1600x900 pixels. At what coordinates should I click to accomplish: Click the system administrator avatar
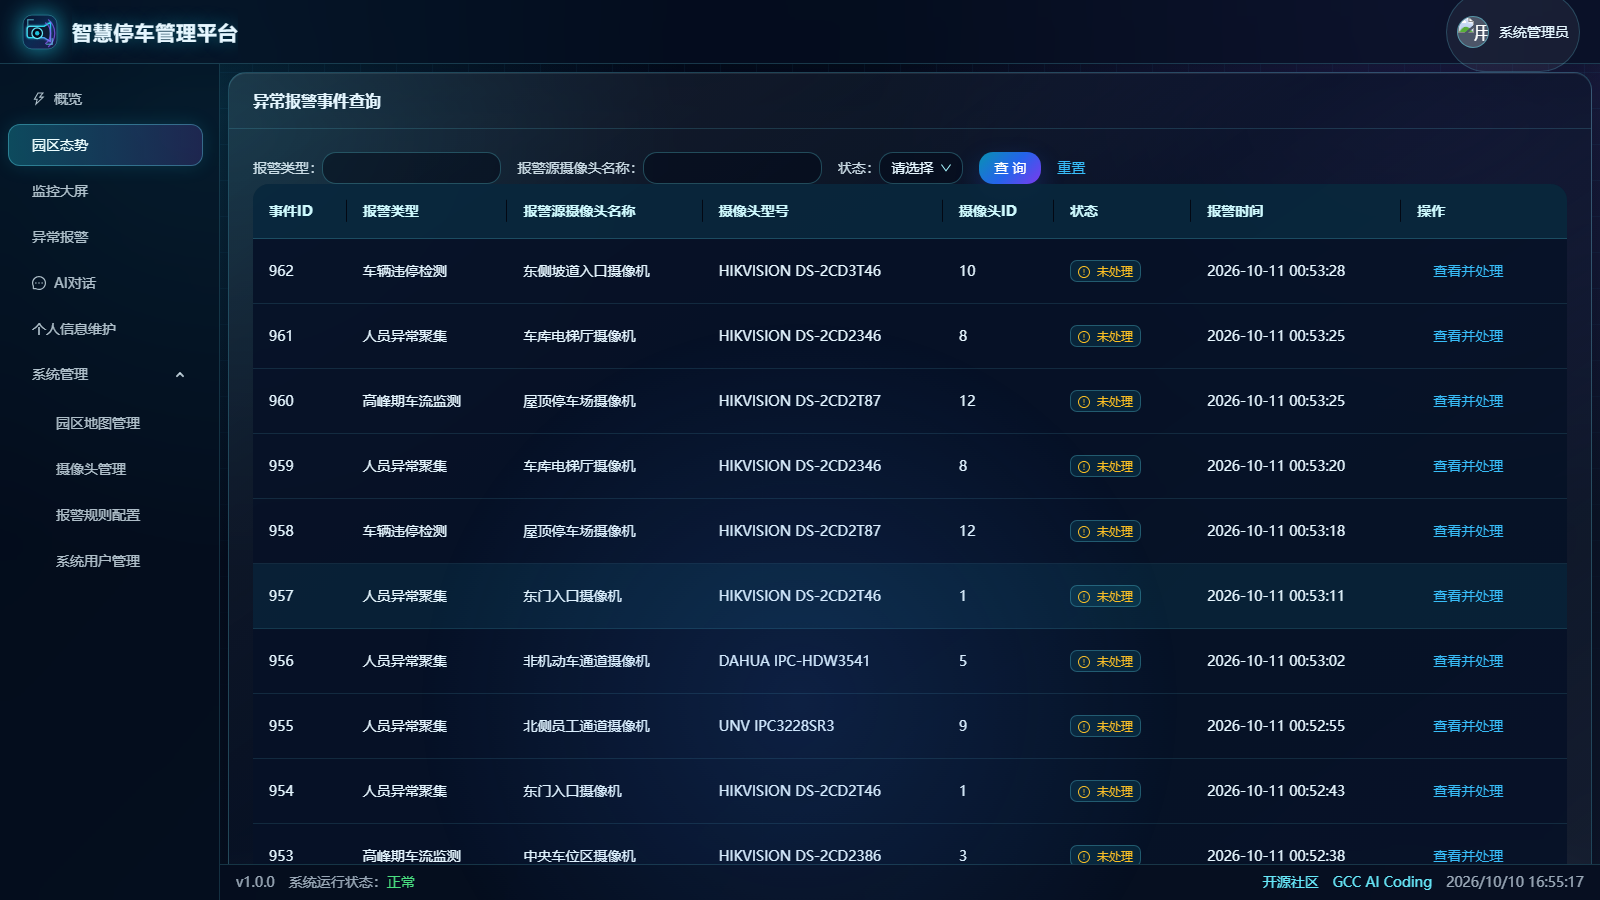click(1473, 32)
